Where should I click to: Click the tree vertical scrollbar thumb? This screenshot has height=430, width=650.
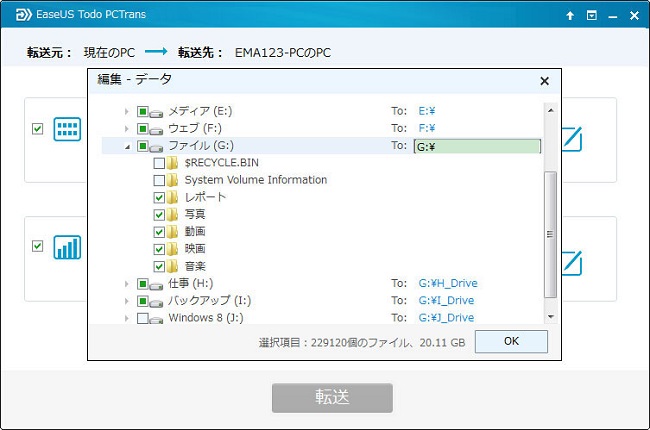click(551, 234)
